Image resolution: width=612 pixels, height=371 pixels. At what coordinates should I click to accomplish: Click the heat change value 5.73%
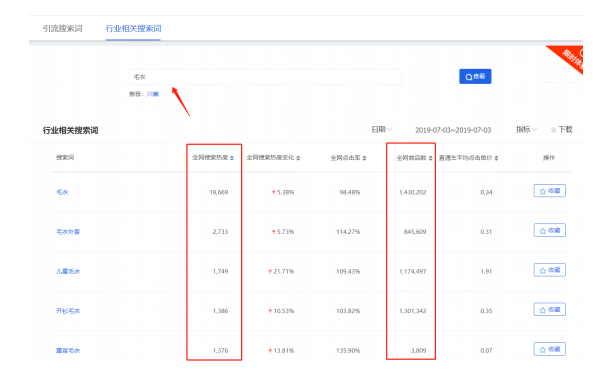285,232
